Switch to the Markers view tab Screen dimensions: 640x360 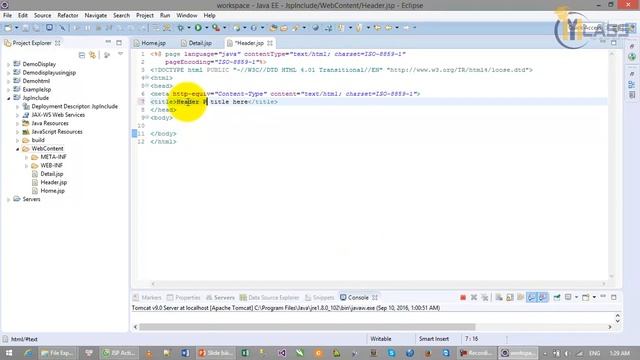[x=147, y=298]
